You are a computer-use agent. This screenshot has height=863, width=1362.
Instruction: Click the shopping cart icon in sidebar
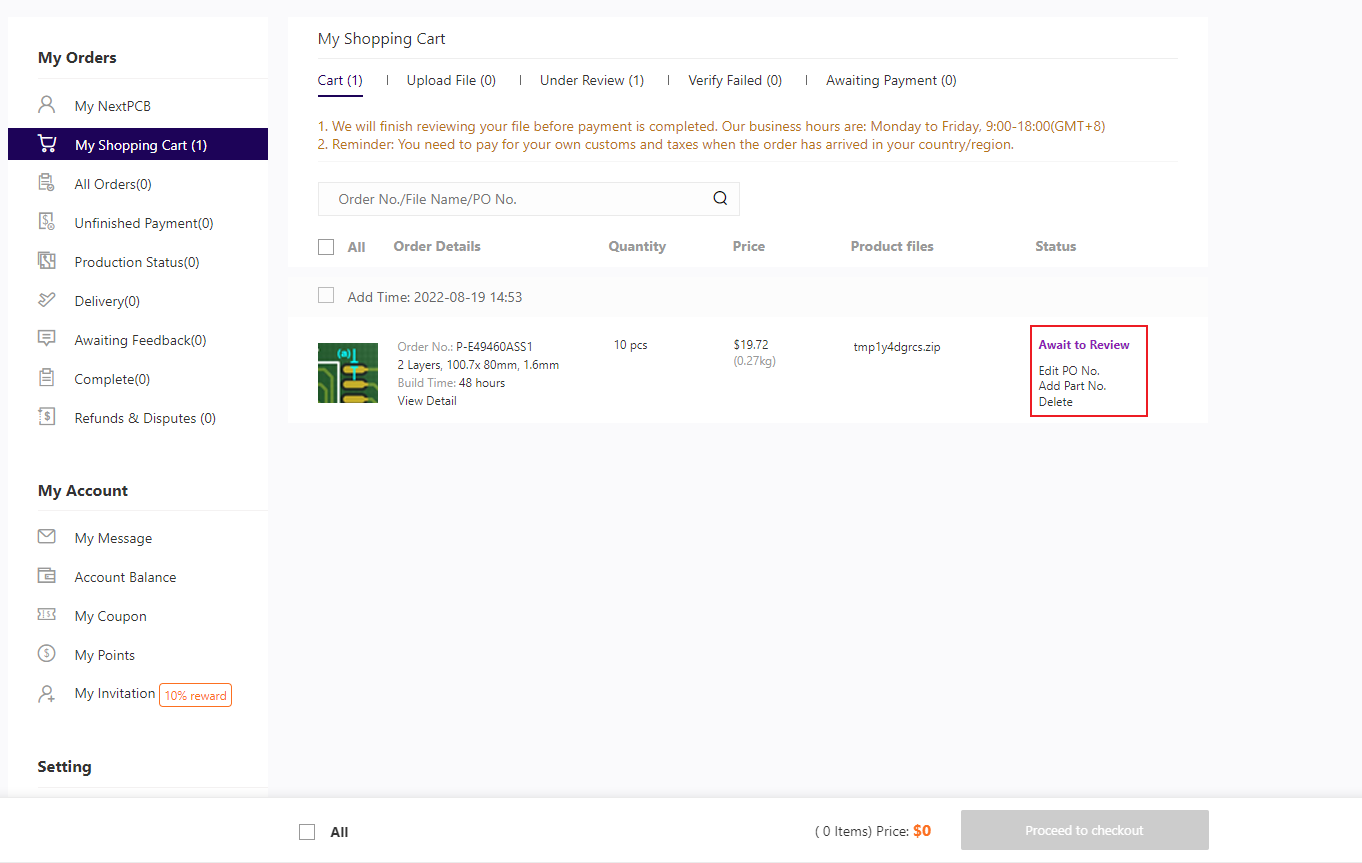[x=47, y=144]
